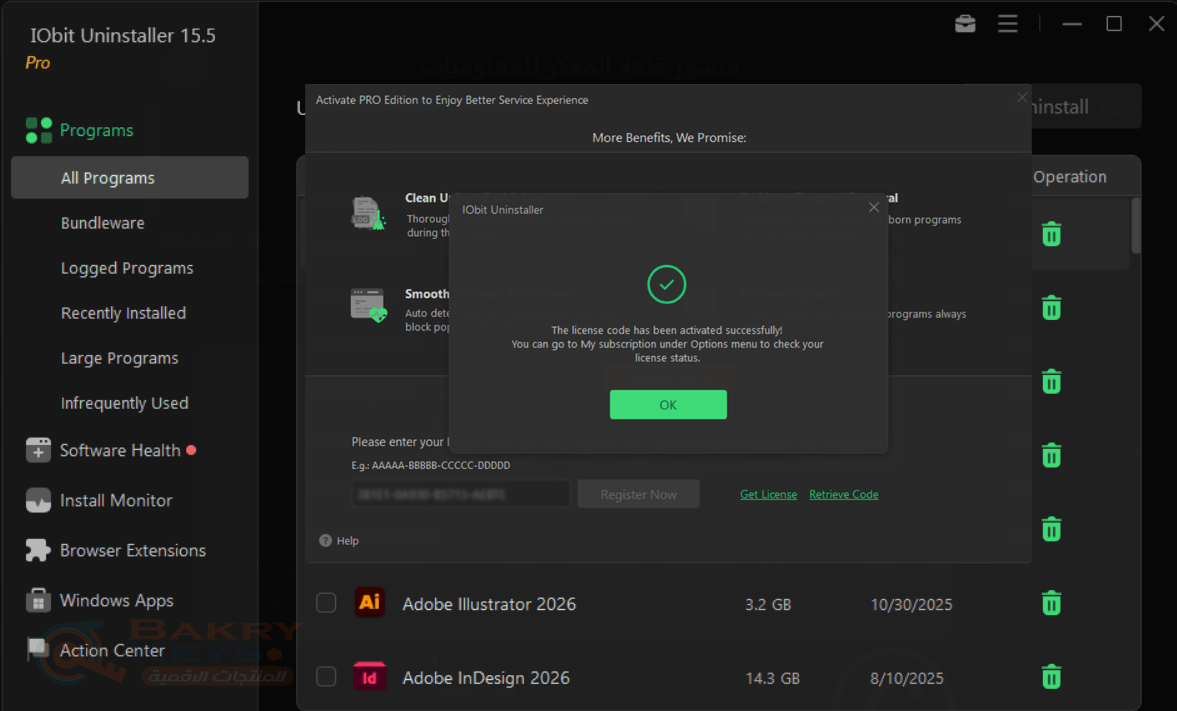Open the Get License link

click(x=769, y=494)
